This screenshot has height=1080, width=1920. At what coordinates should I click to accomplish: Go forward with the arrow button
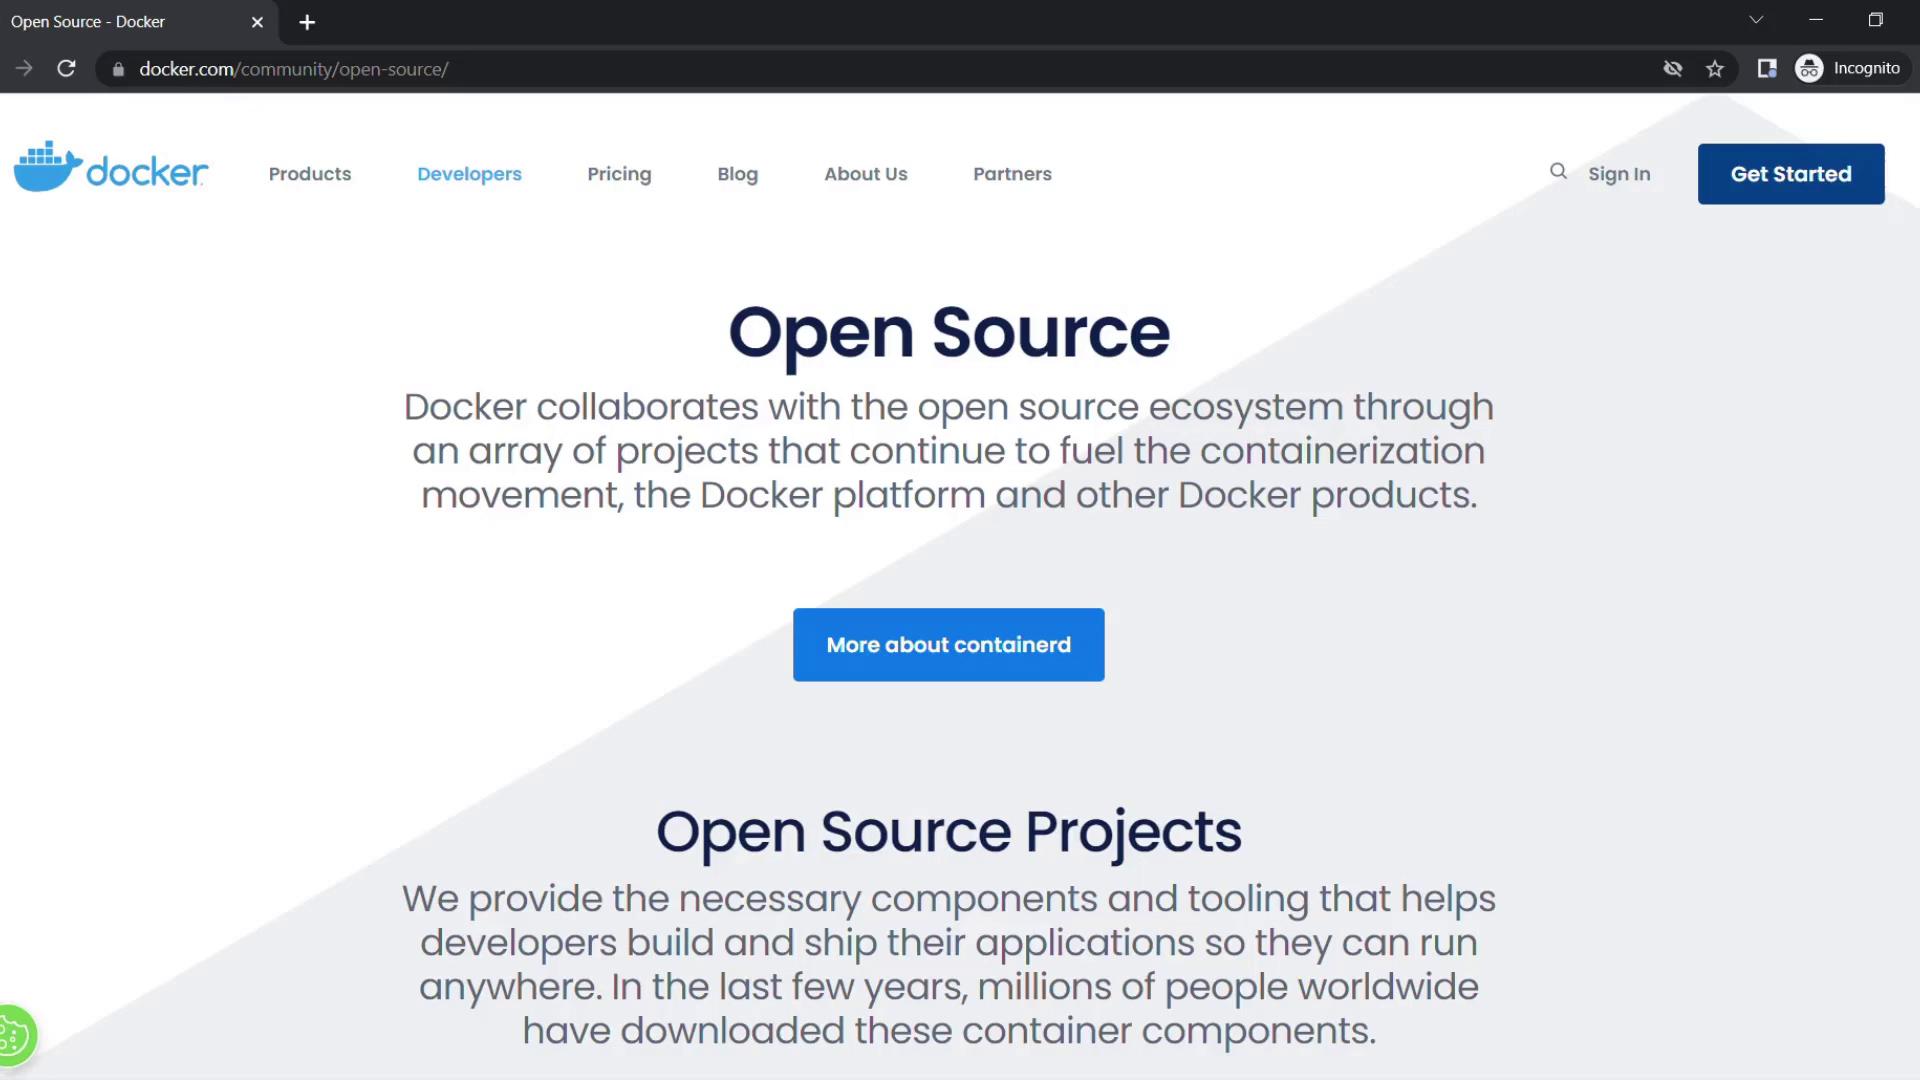[x=25, y=69]
